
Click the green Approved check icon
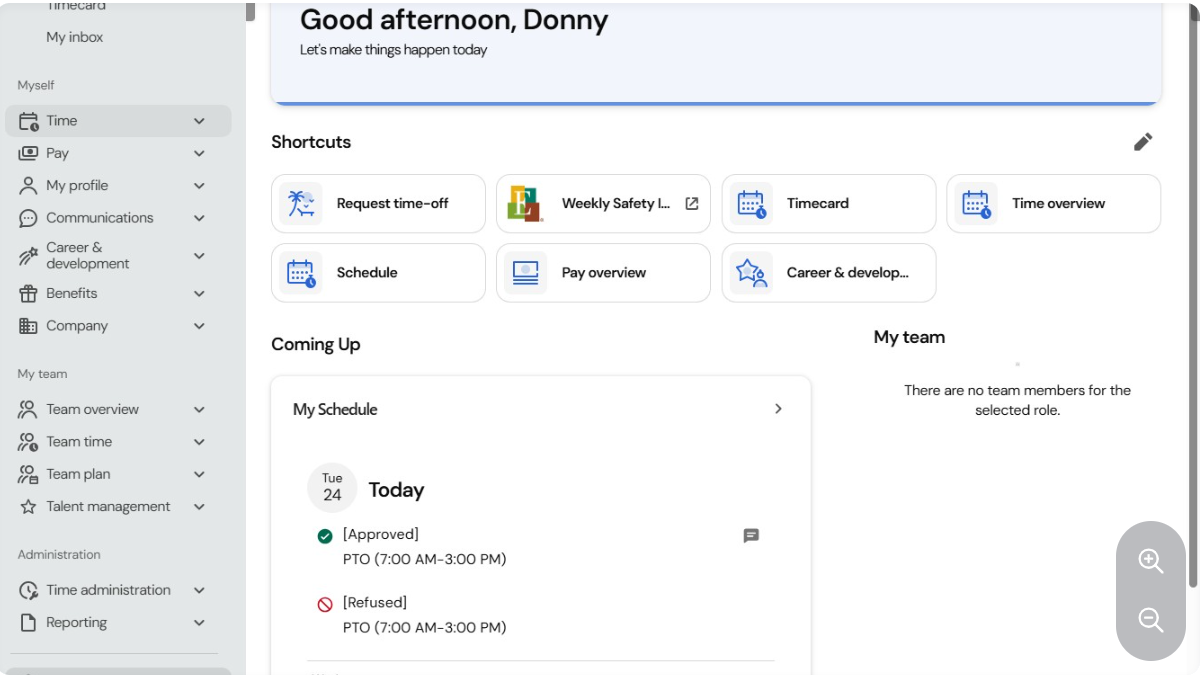point(325,537)
